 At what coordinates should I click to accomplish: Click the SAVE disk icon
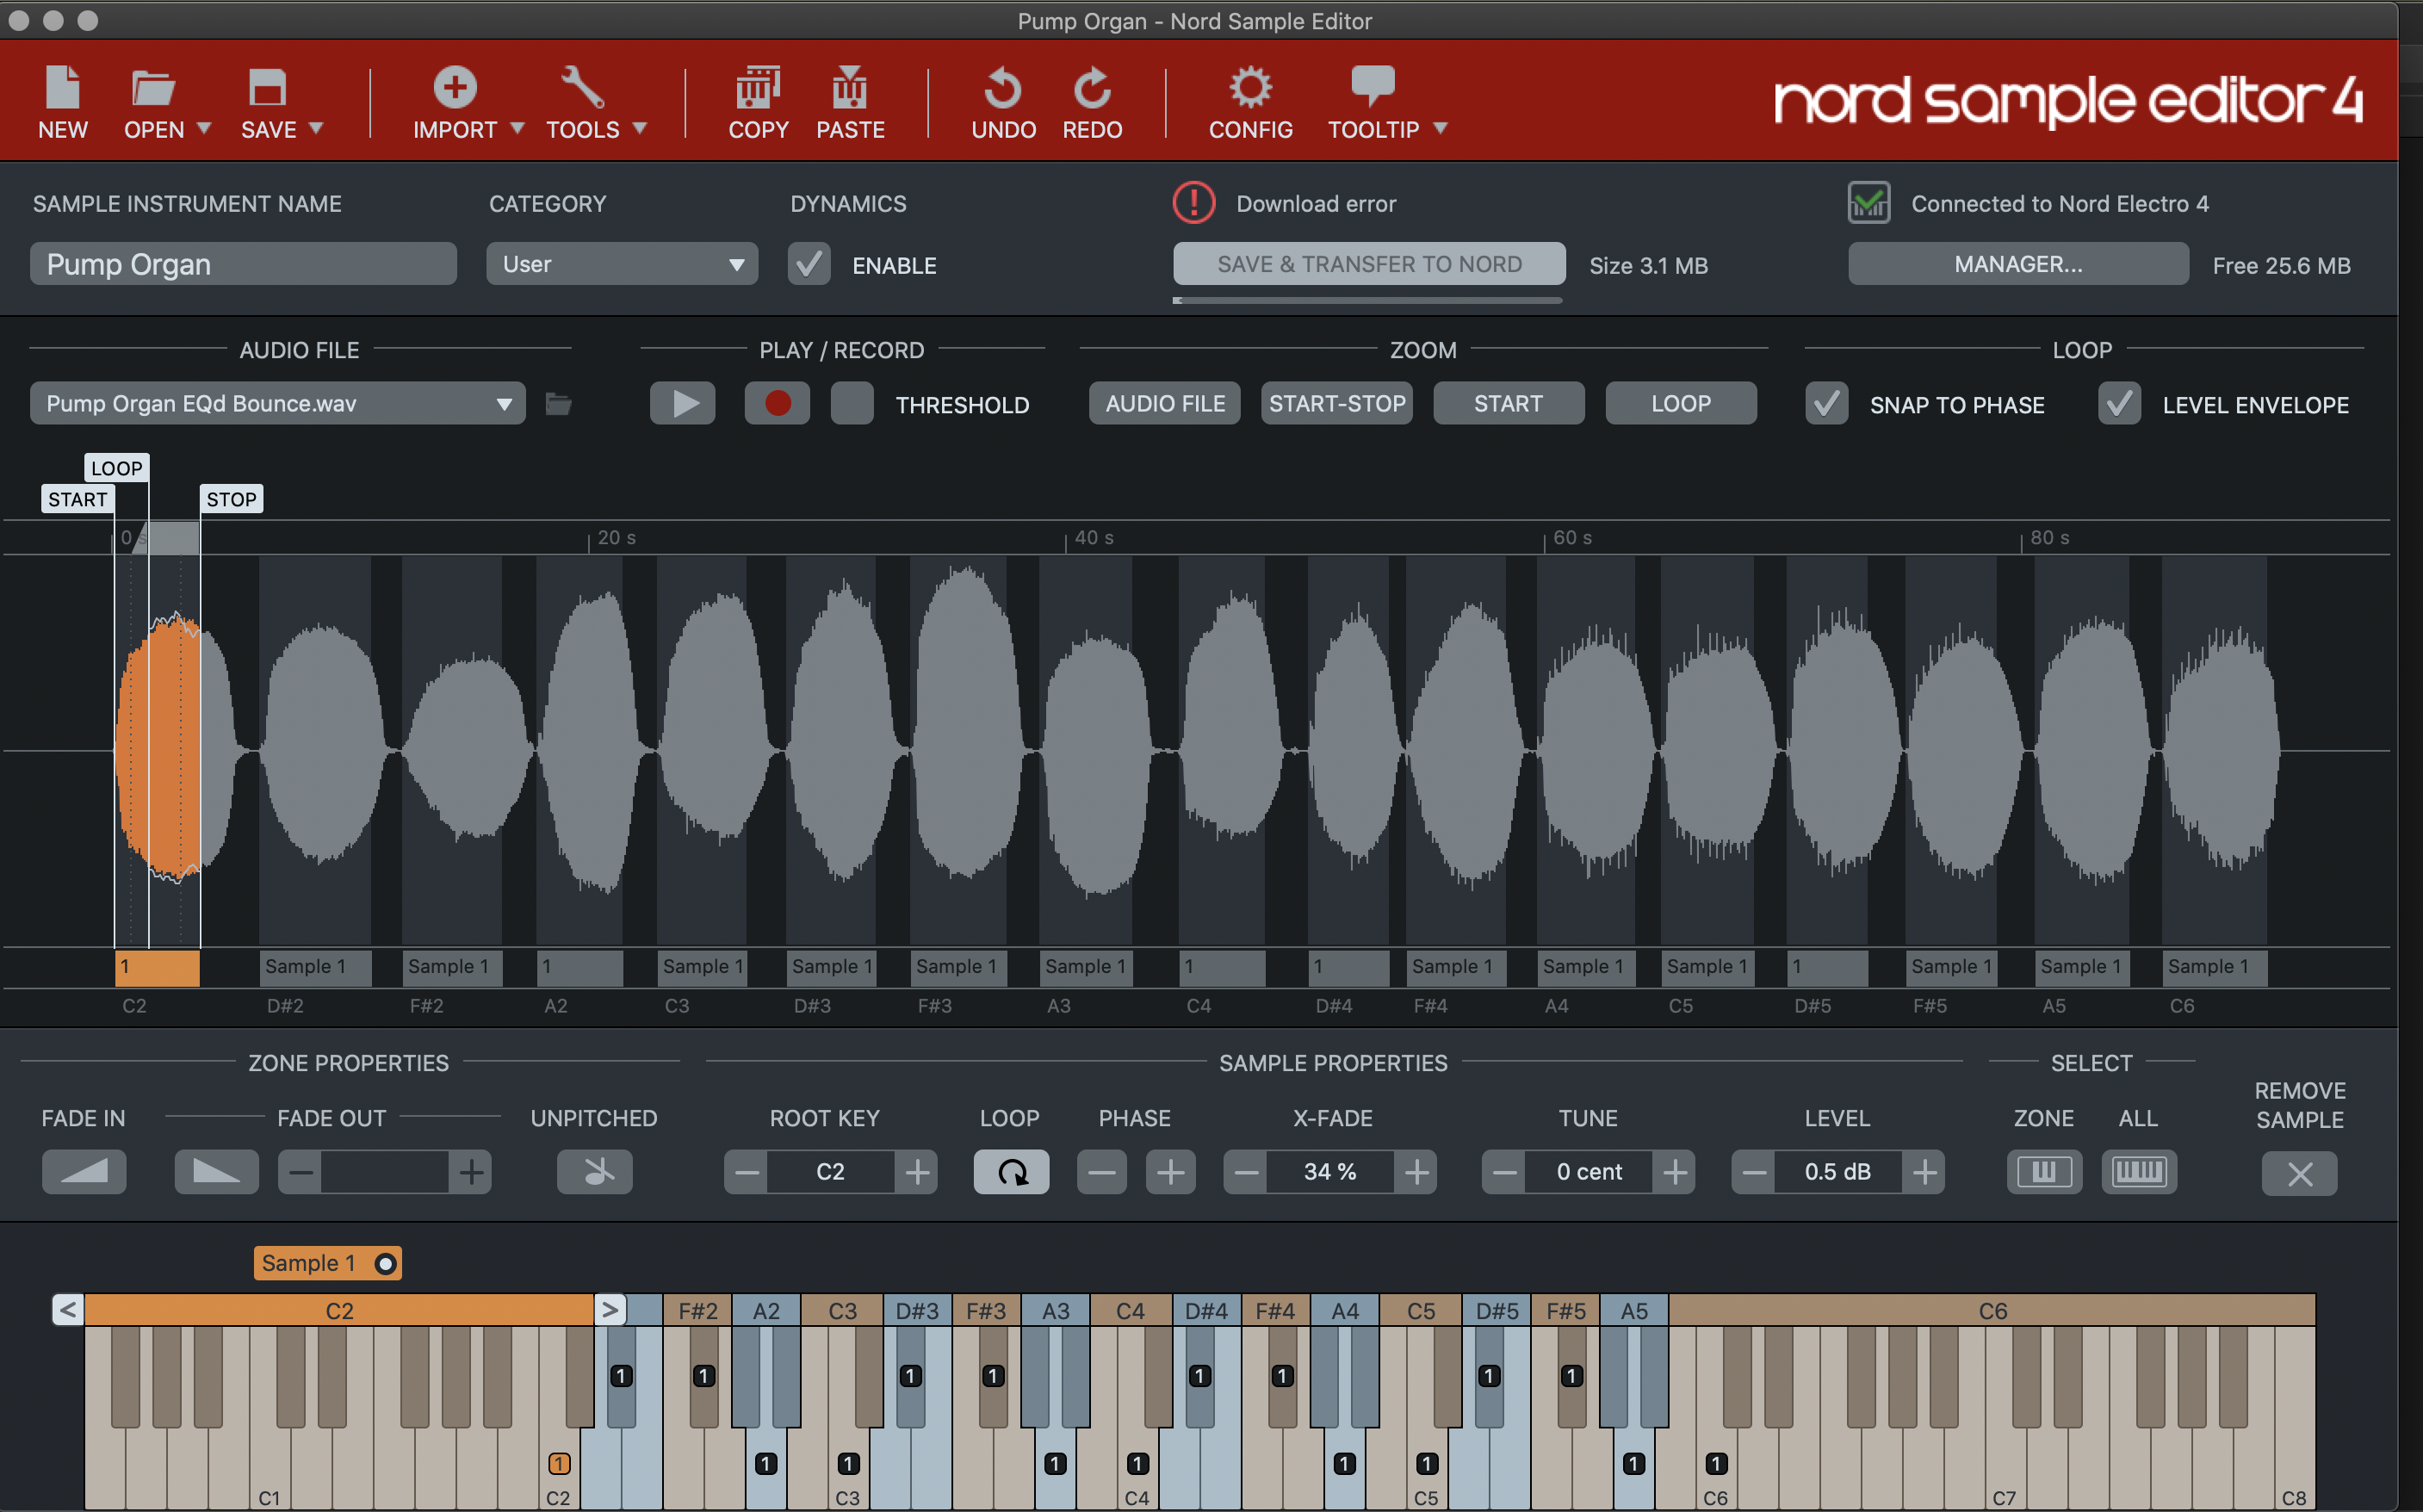(x=267, y=87)
